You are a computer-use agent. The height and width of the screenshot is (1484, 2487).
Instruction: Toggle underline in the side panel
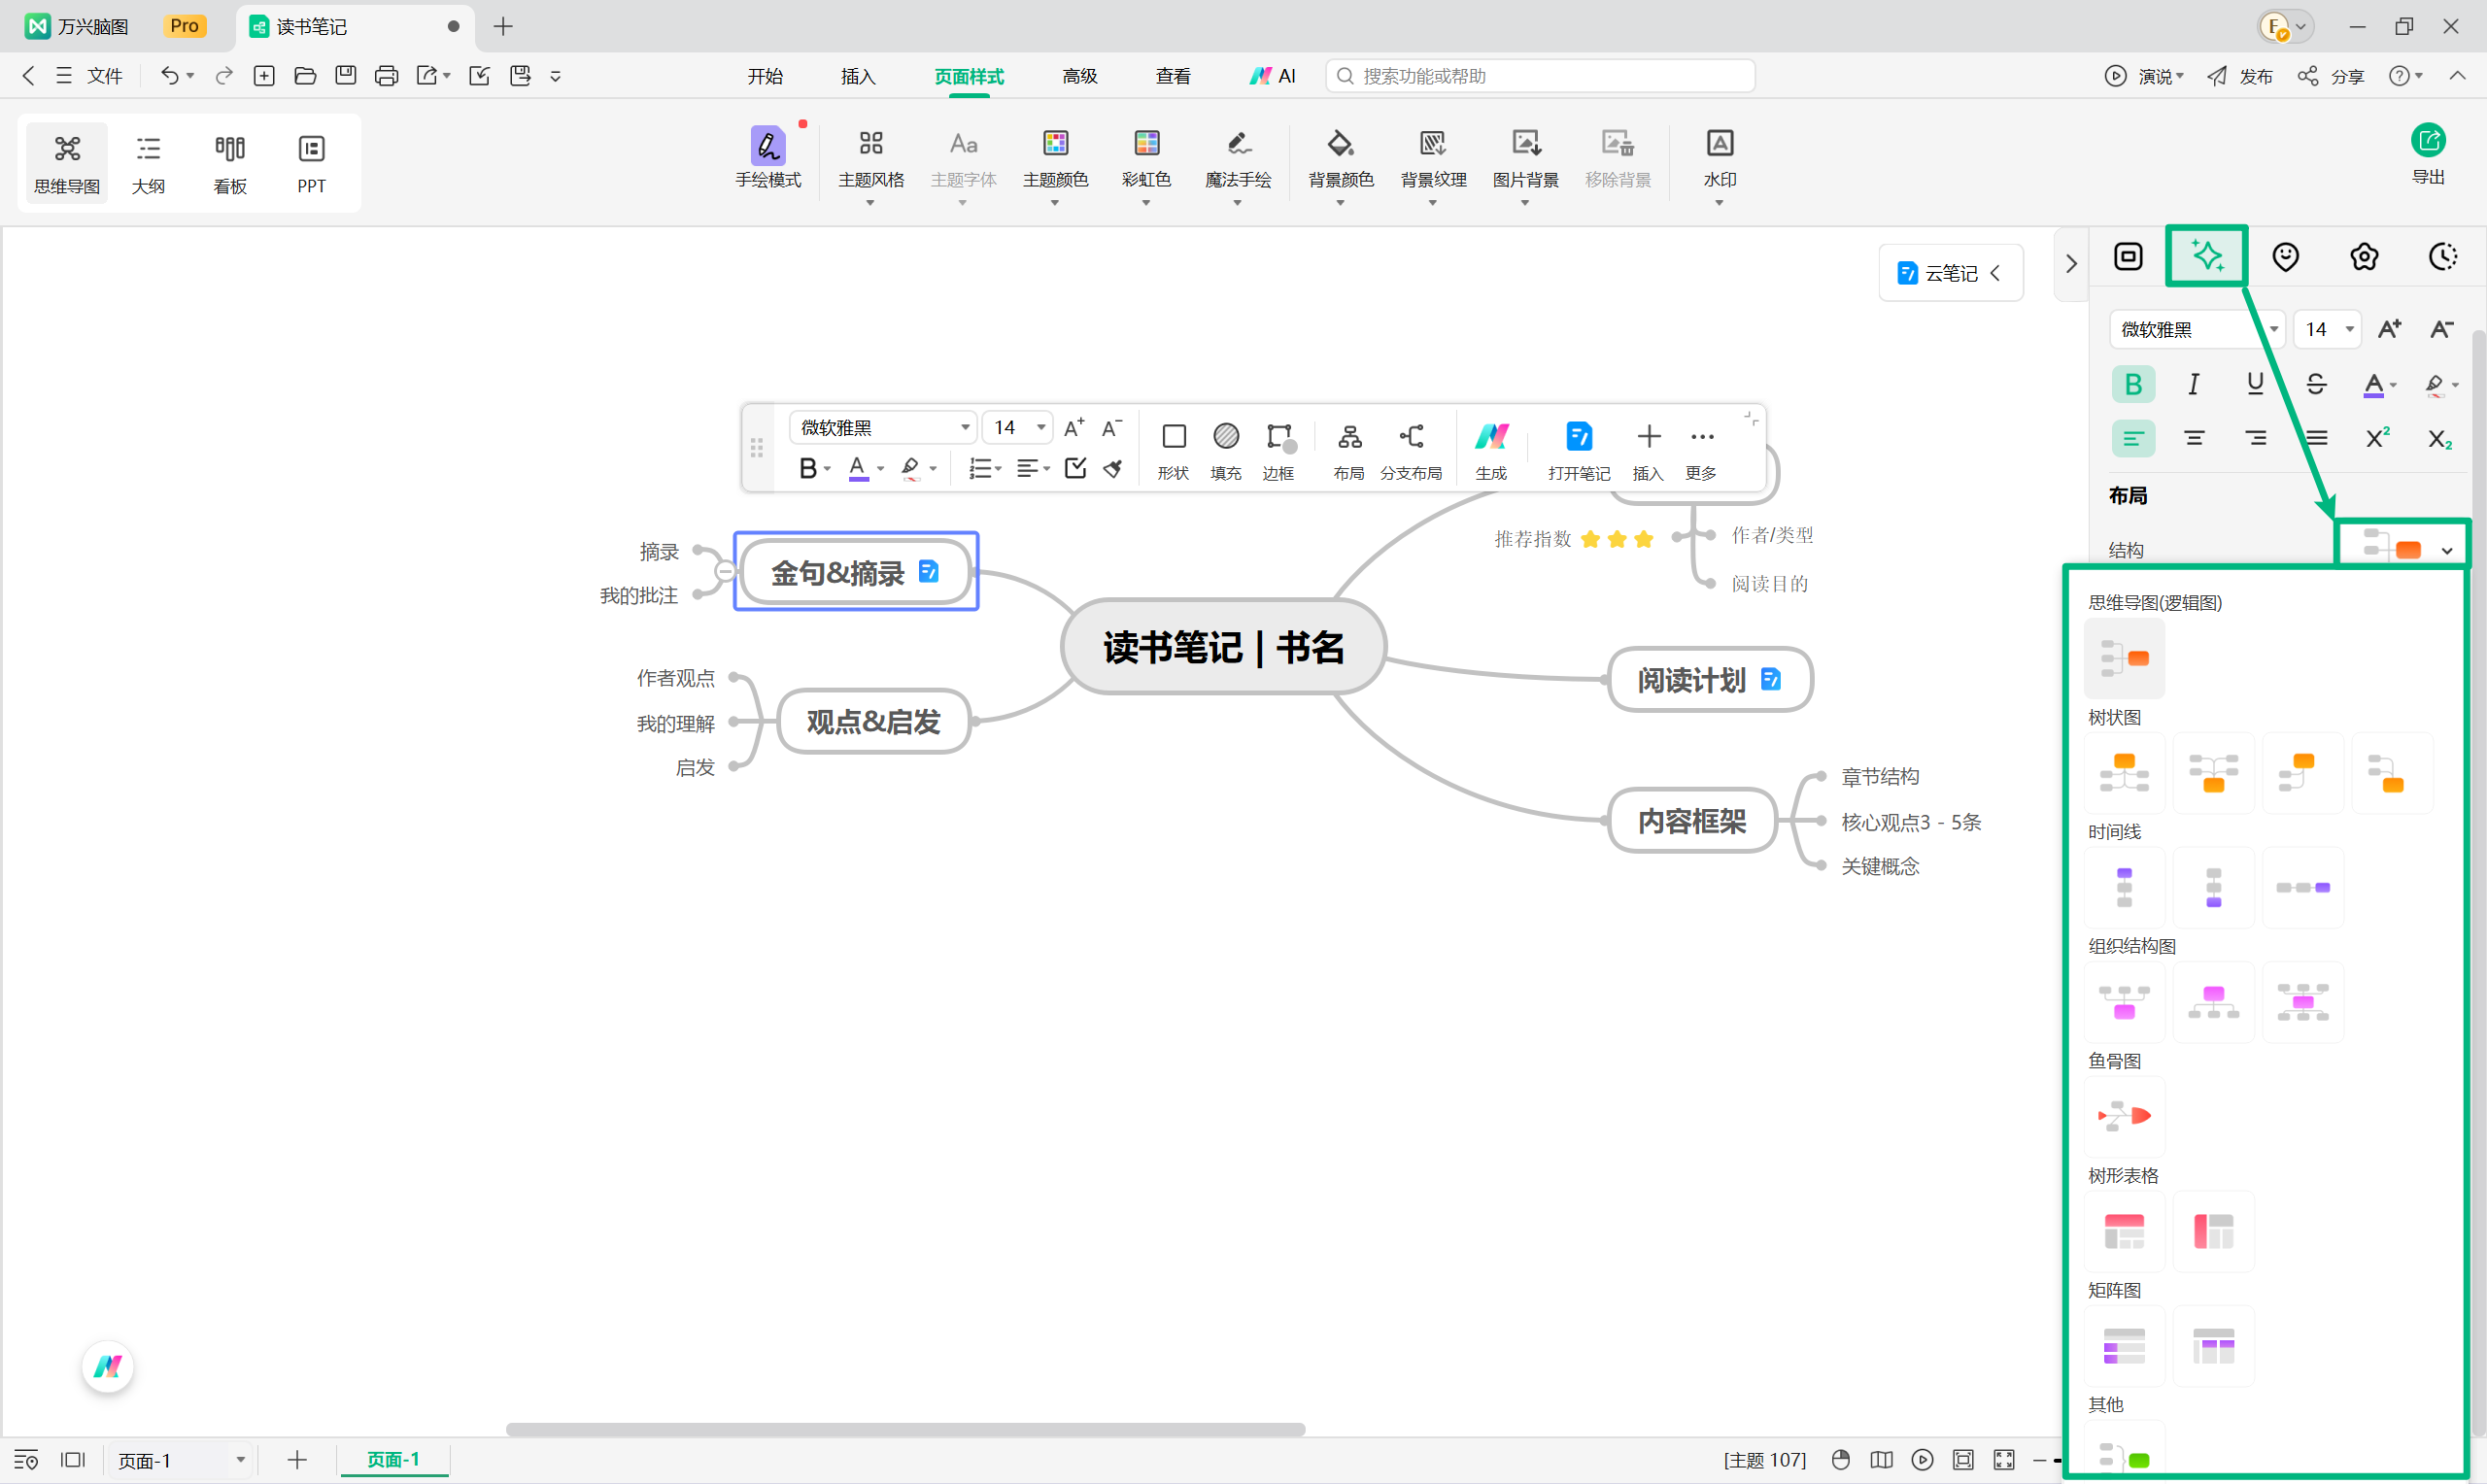[2255, 384]
